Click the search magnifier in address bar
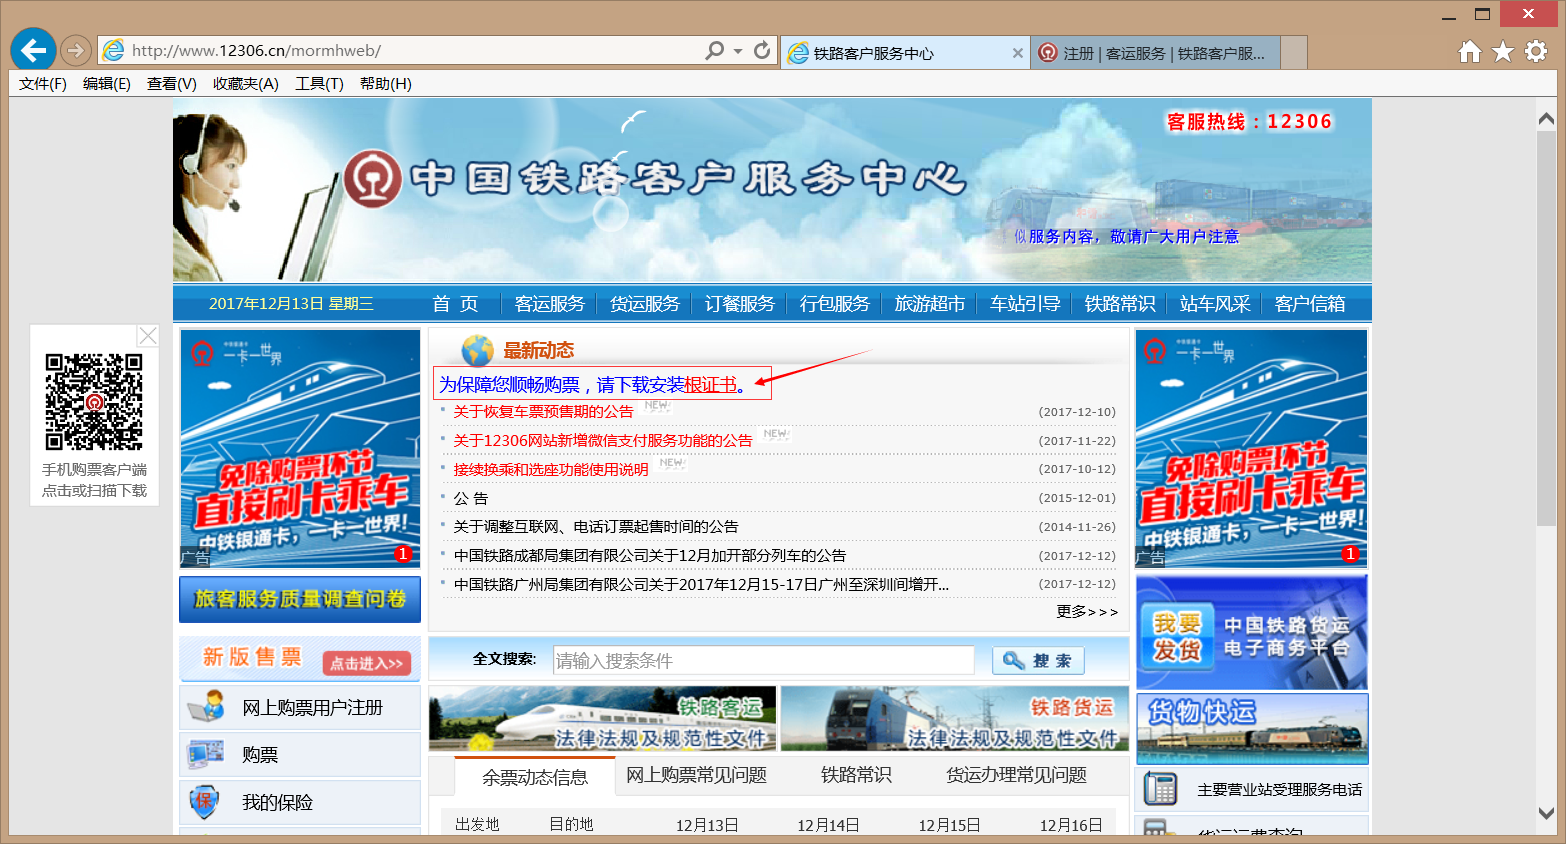The height and width of the screenshot is (844, 1566). [714, 50]
